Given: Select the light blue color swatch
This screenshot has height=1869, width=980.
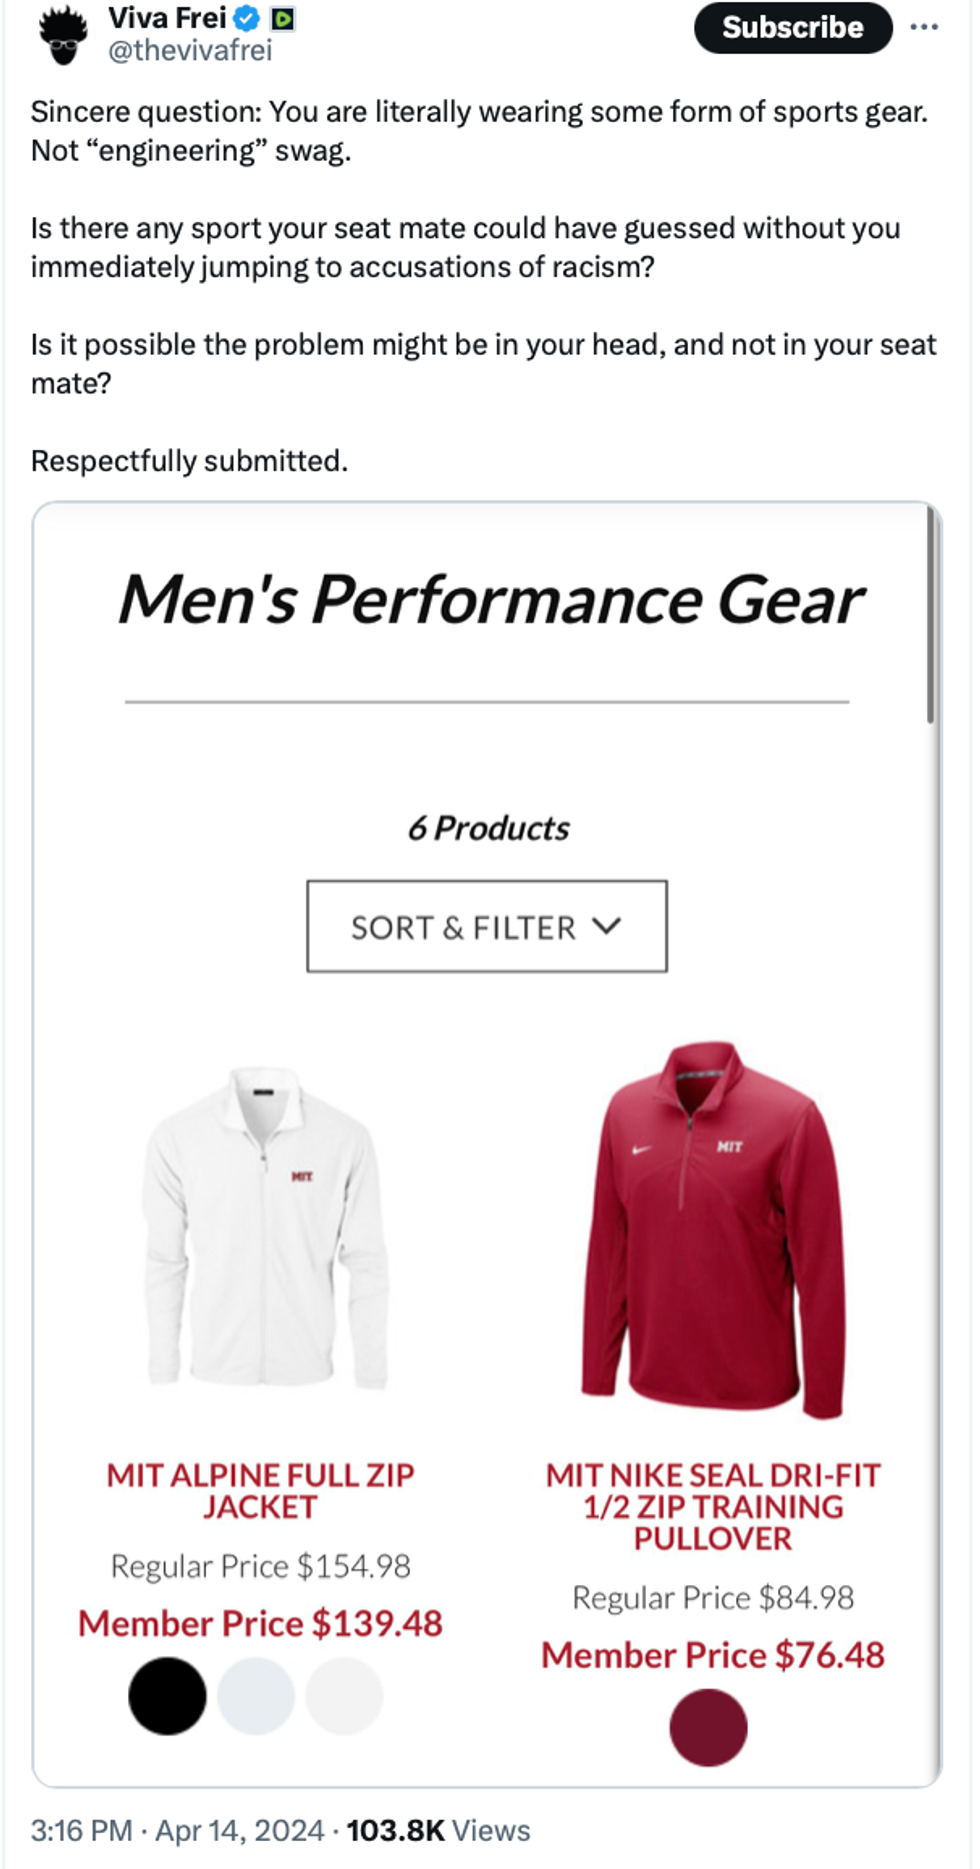Looking at the screenshot, I should [x=256, y=1695].
